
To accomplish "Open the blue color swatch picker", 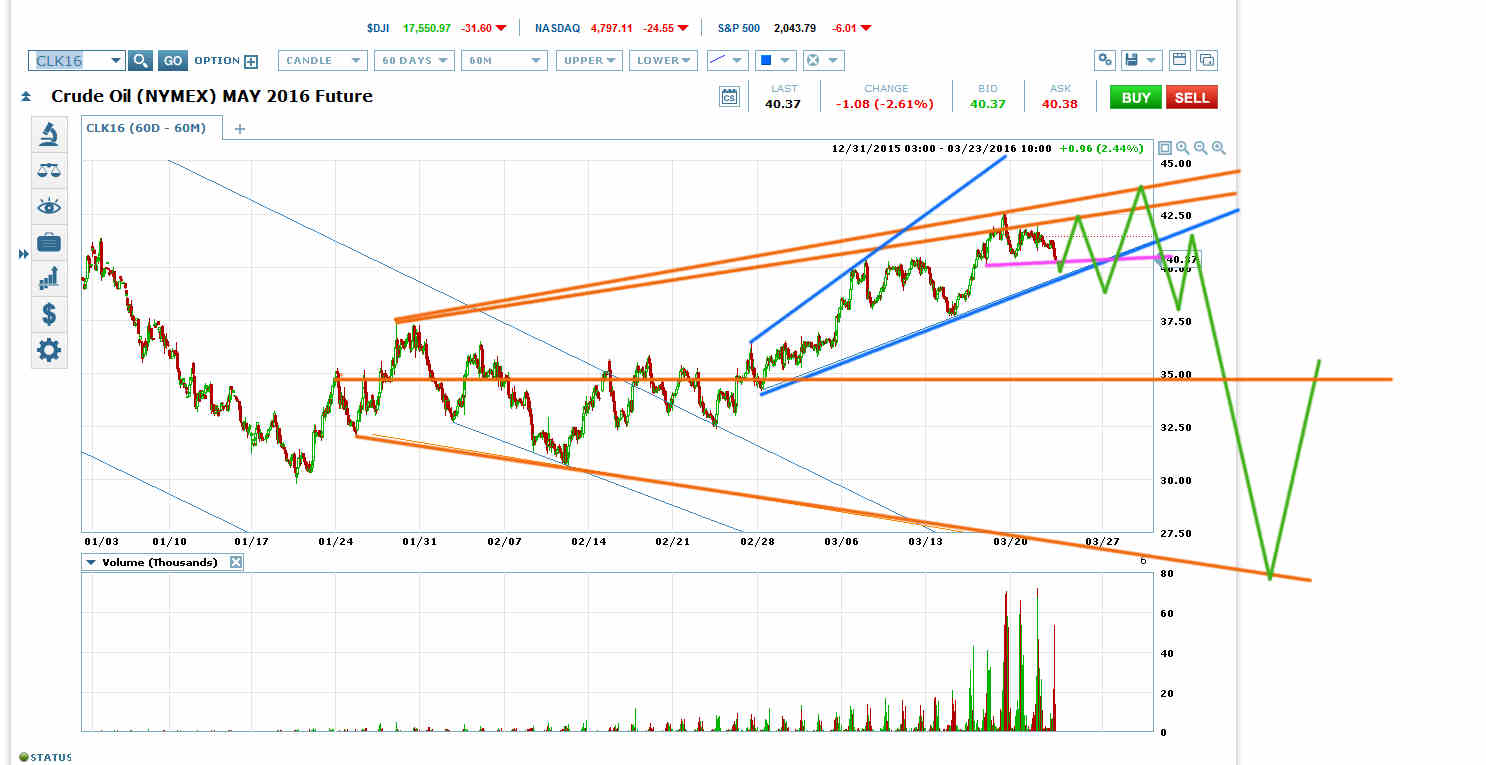I will (774, 61).
